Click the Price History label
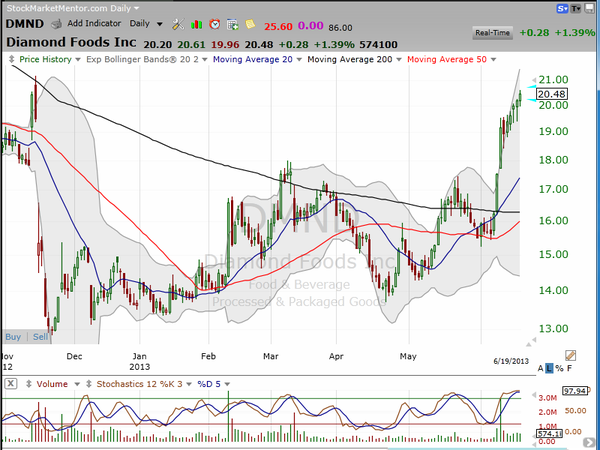This screenshot has width=600, height=450. tap(46, 59)
